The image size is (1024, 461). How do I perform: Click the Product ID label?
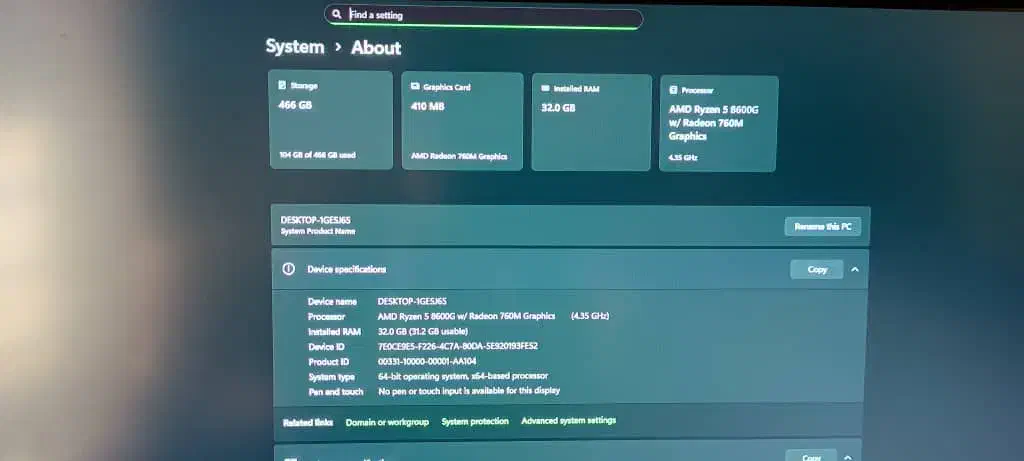point(328,362)
